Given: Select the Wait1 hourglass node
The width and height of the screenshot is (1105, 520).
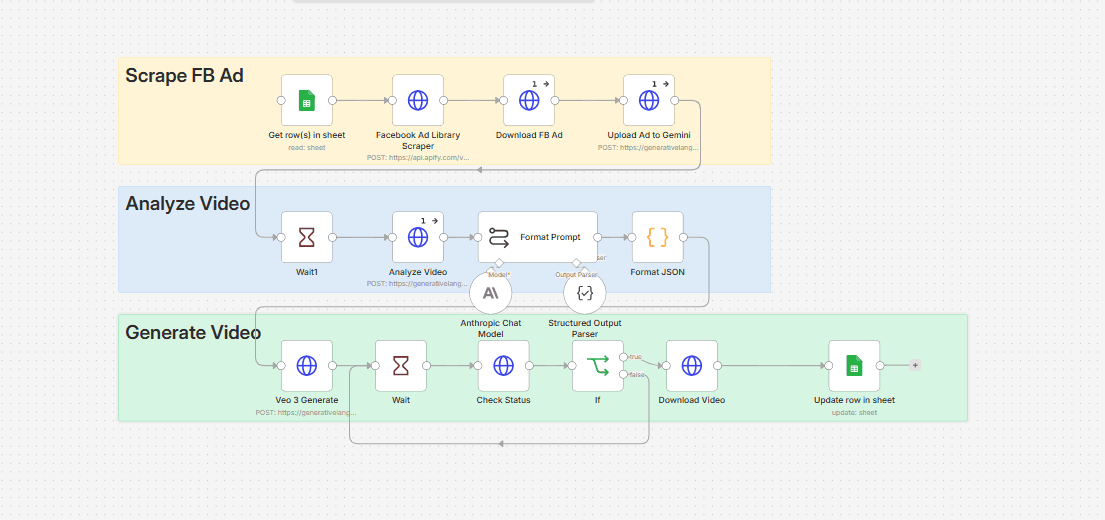Looking at the screenshot, I should [307, 237].
